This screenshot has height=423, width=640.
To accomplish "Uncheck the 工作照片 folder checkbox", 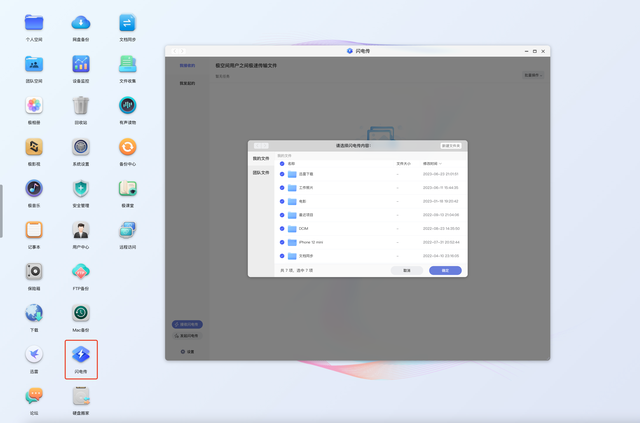I will (x=282, y=188).
